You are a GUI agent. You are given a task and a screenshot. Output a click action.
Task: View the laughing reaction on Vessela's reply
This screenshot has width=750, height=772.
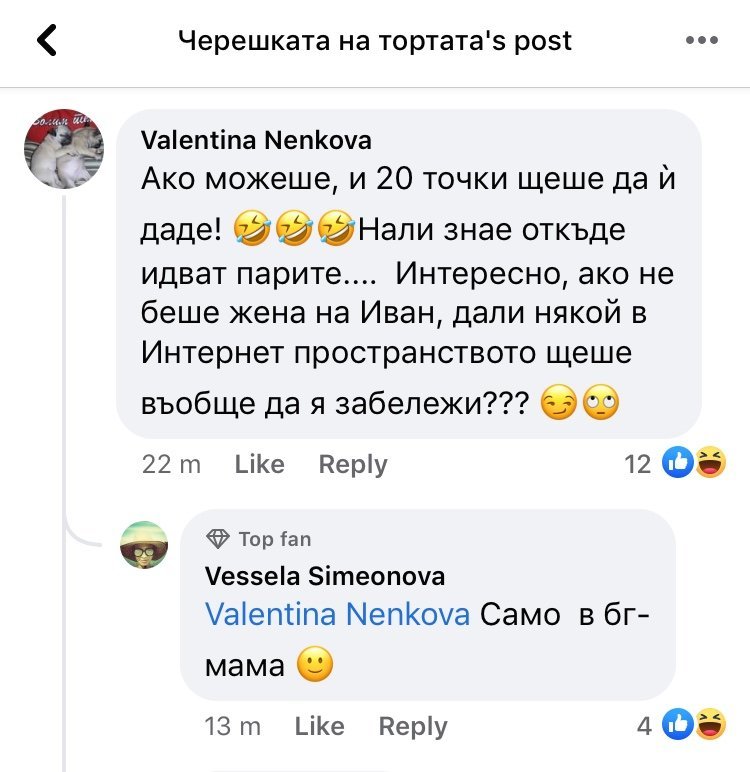pos(710,725)
